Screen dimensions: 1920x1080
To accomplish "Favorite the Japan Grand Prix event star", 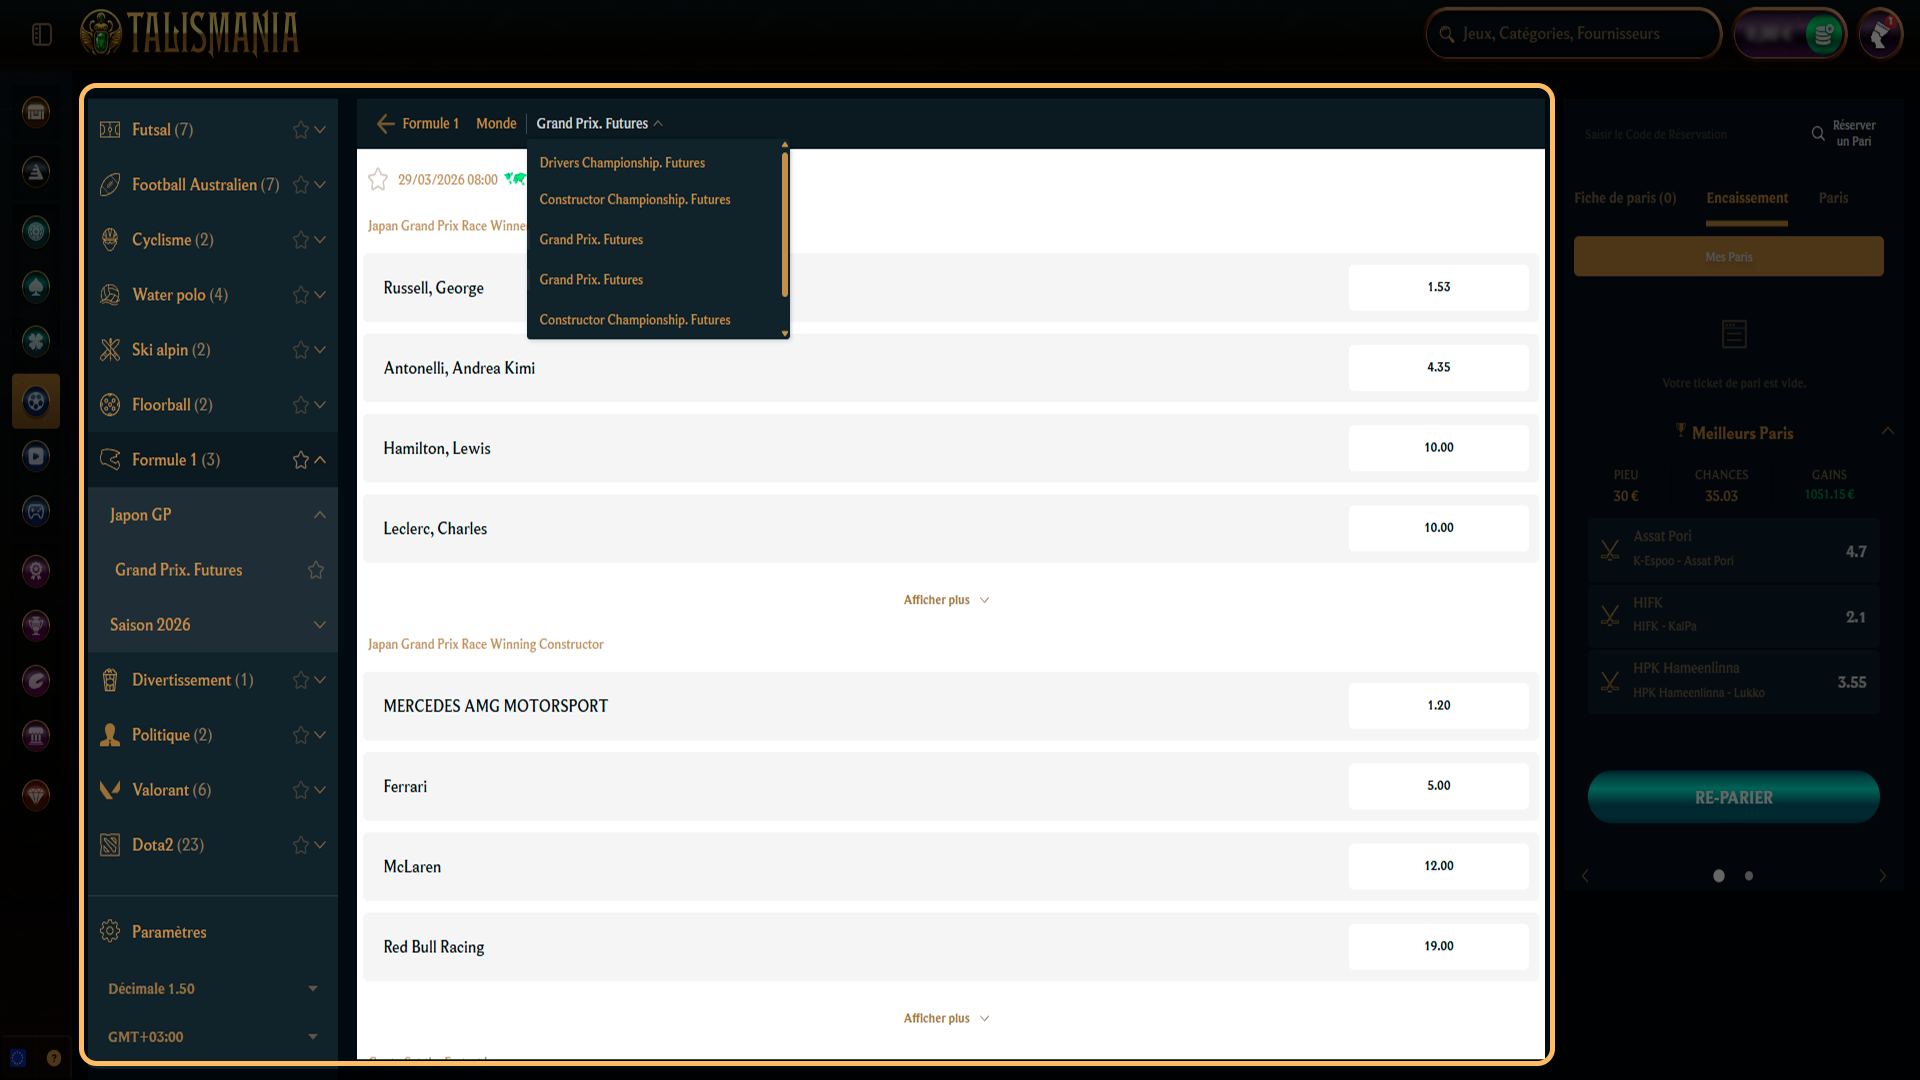I will click(378, 180).
